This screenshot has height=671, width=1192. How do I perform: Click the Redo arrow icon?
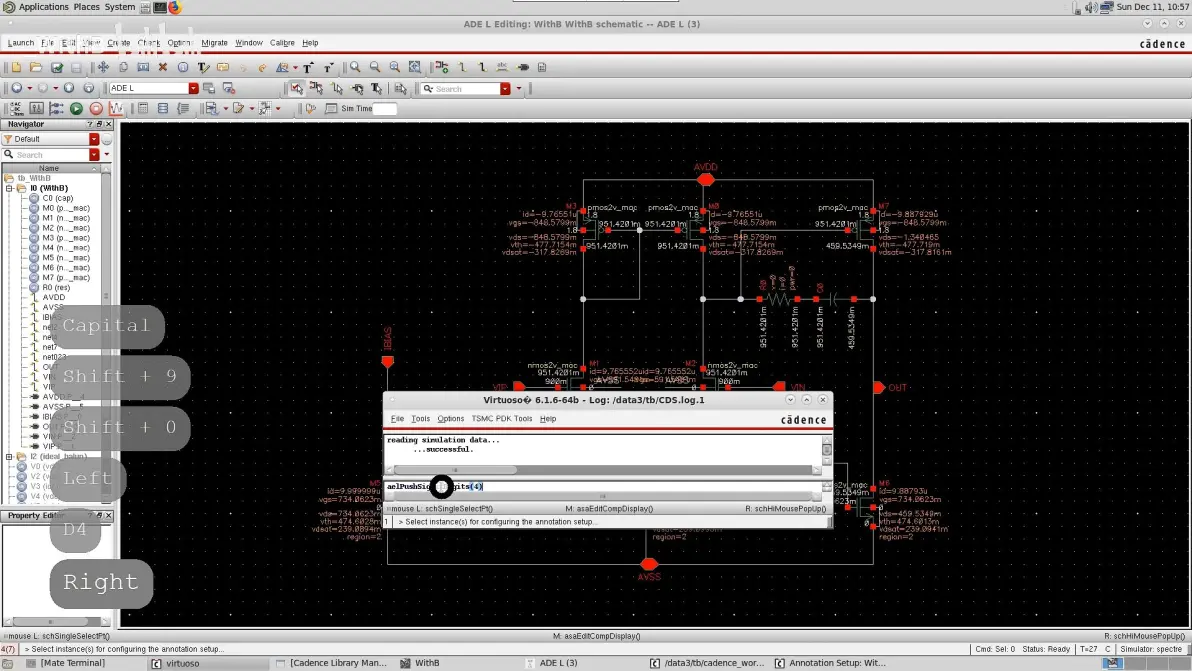(262, 68)
